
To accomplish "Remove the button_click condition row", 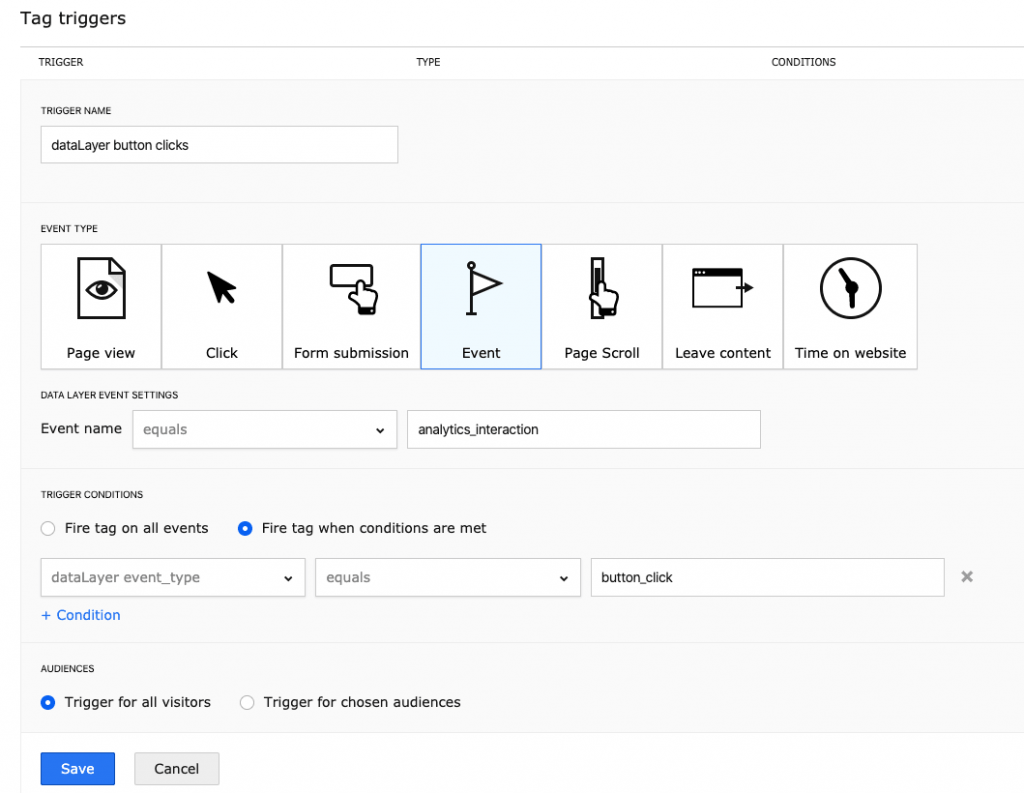I will (x=966, y=577).
